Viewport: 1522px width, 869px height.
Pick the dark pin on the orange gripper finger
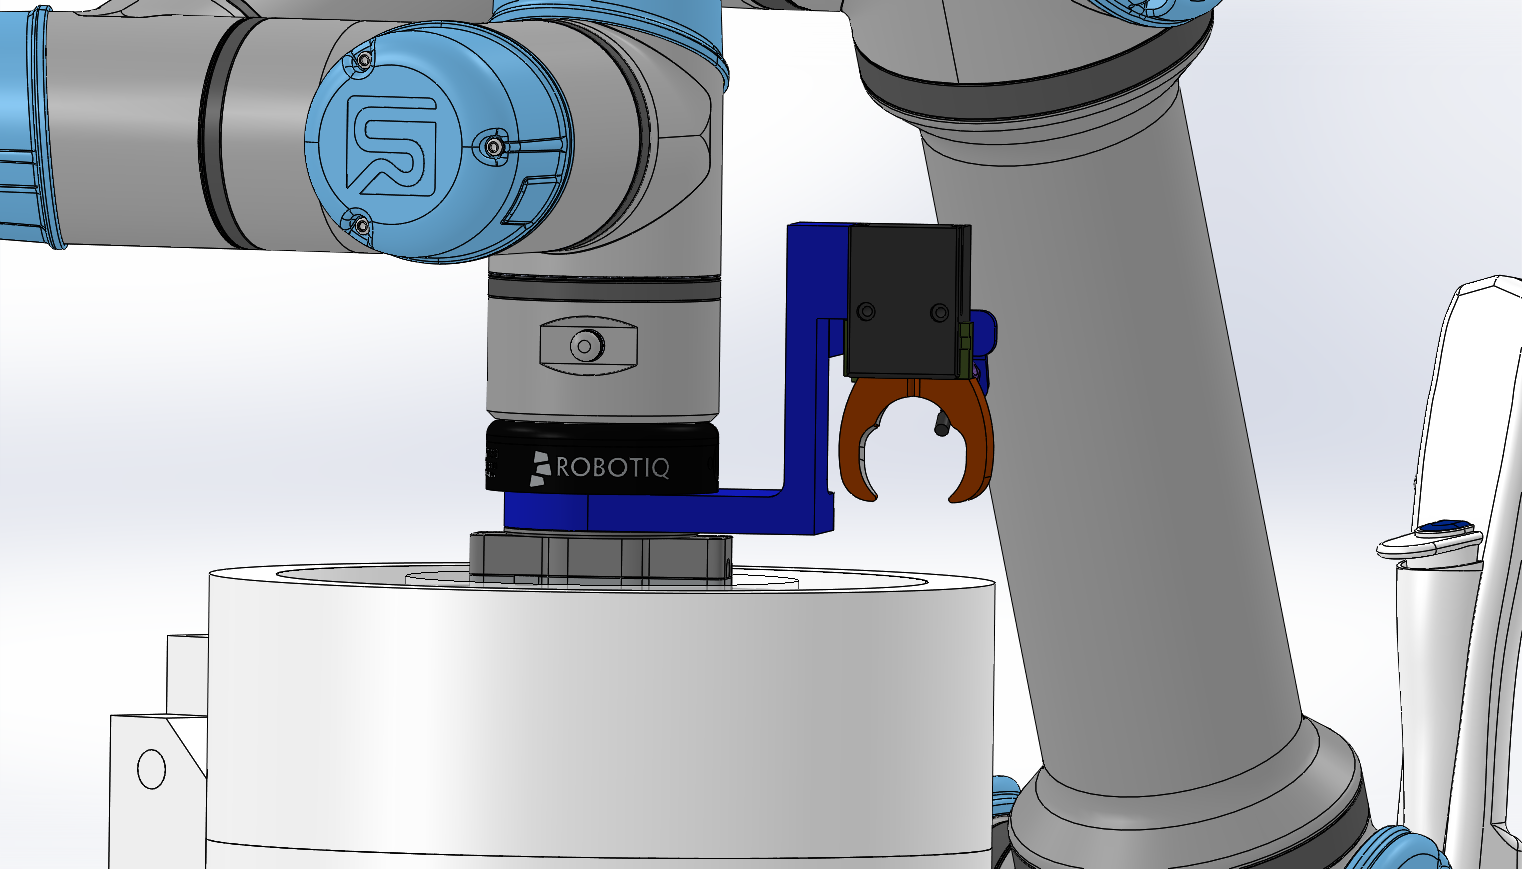941,422
